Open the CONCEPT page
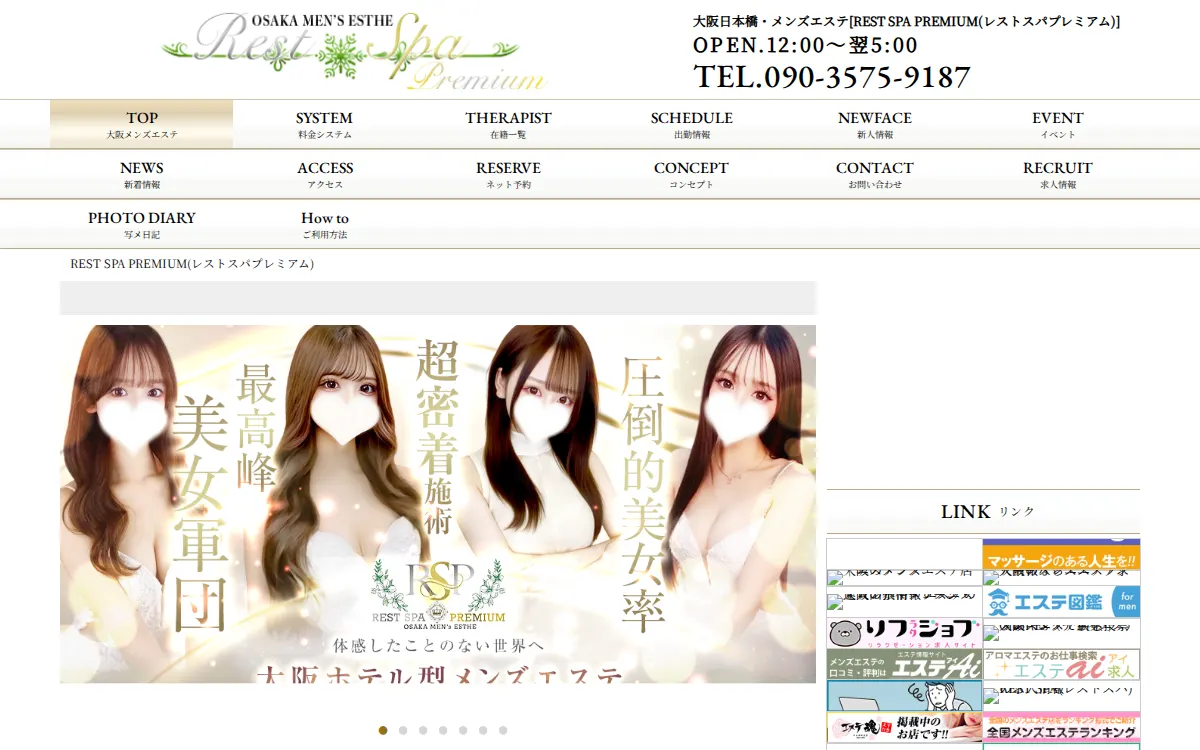1200x750 pixels. click(x=691, y=174)
